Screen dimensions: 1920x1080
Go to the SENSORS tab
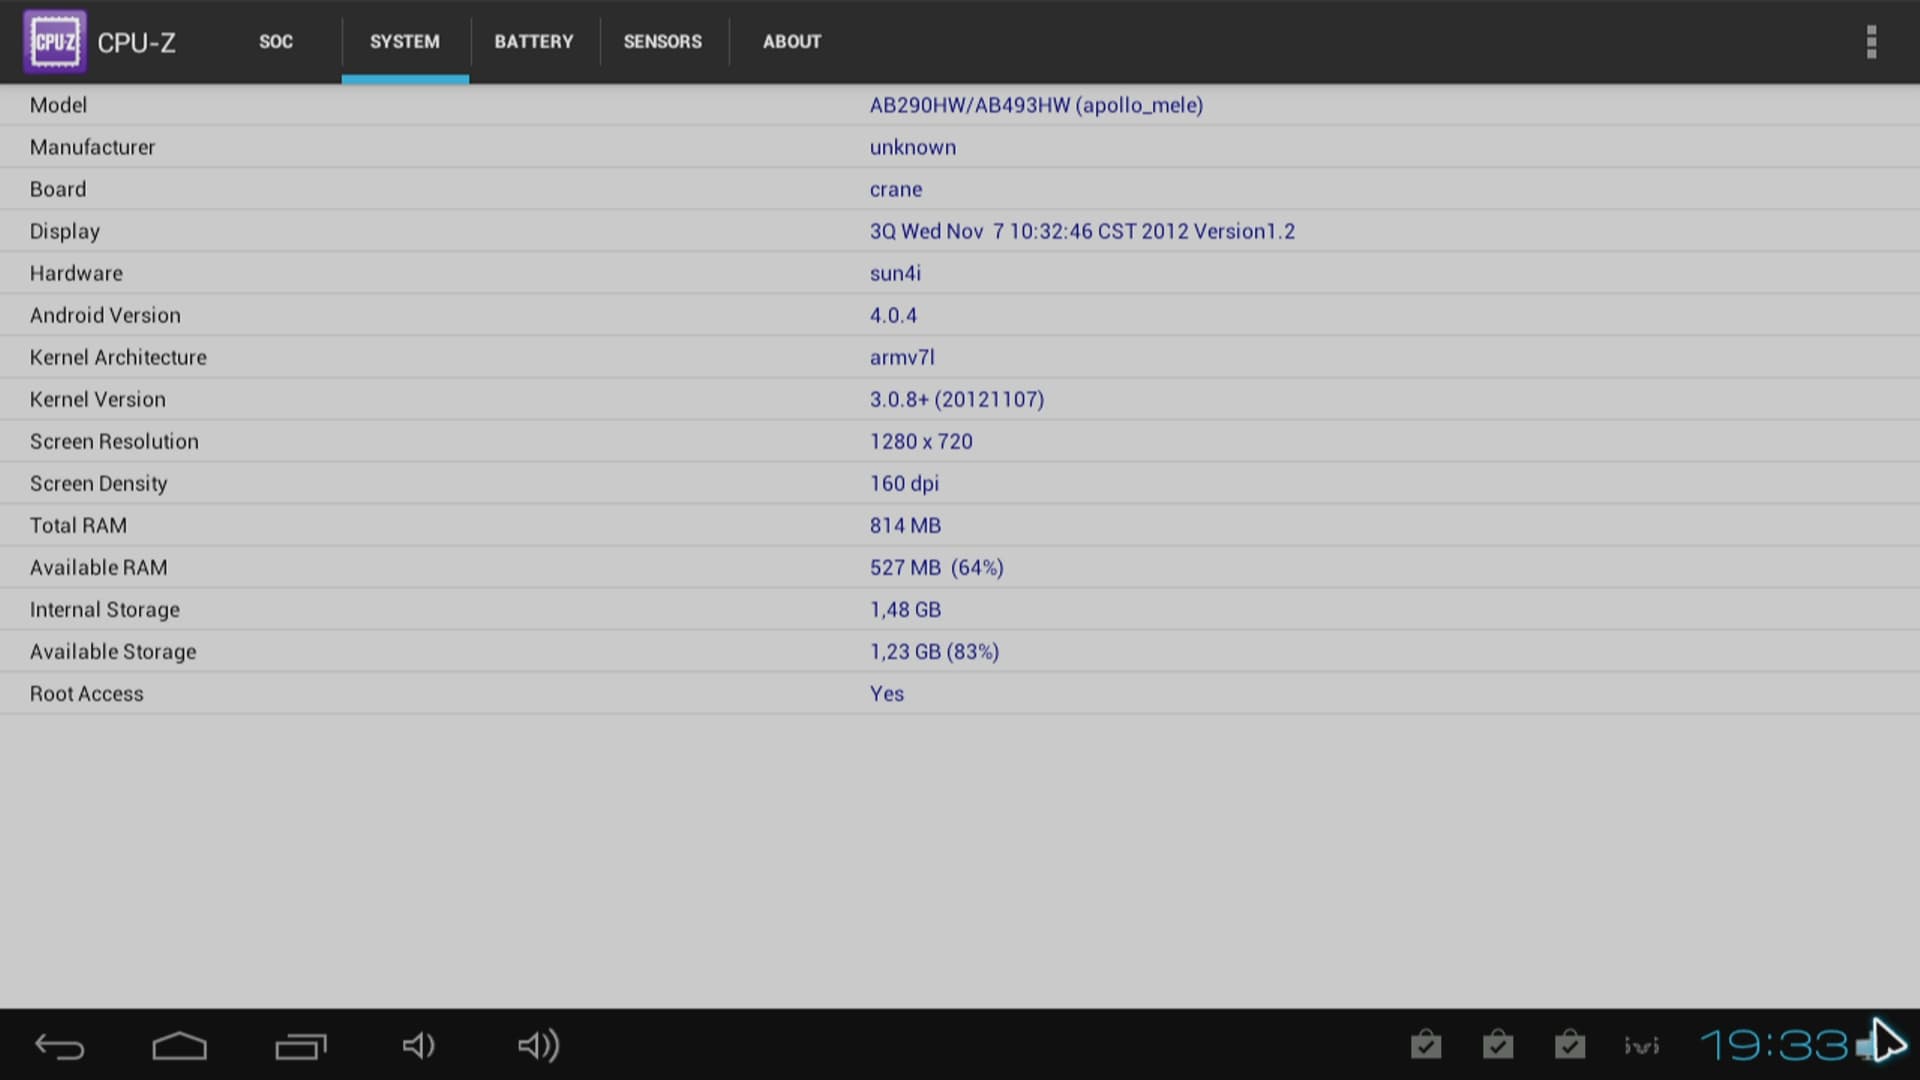[663, 42]
